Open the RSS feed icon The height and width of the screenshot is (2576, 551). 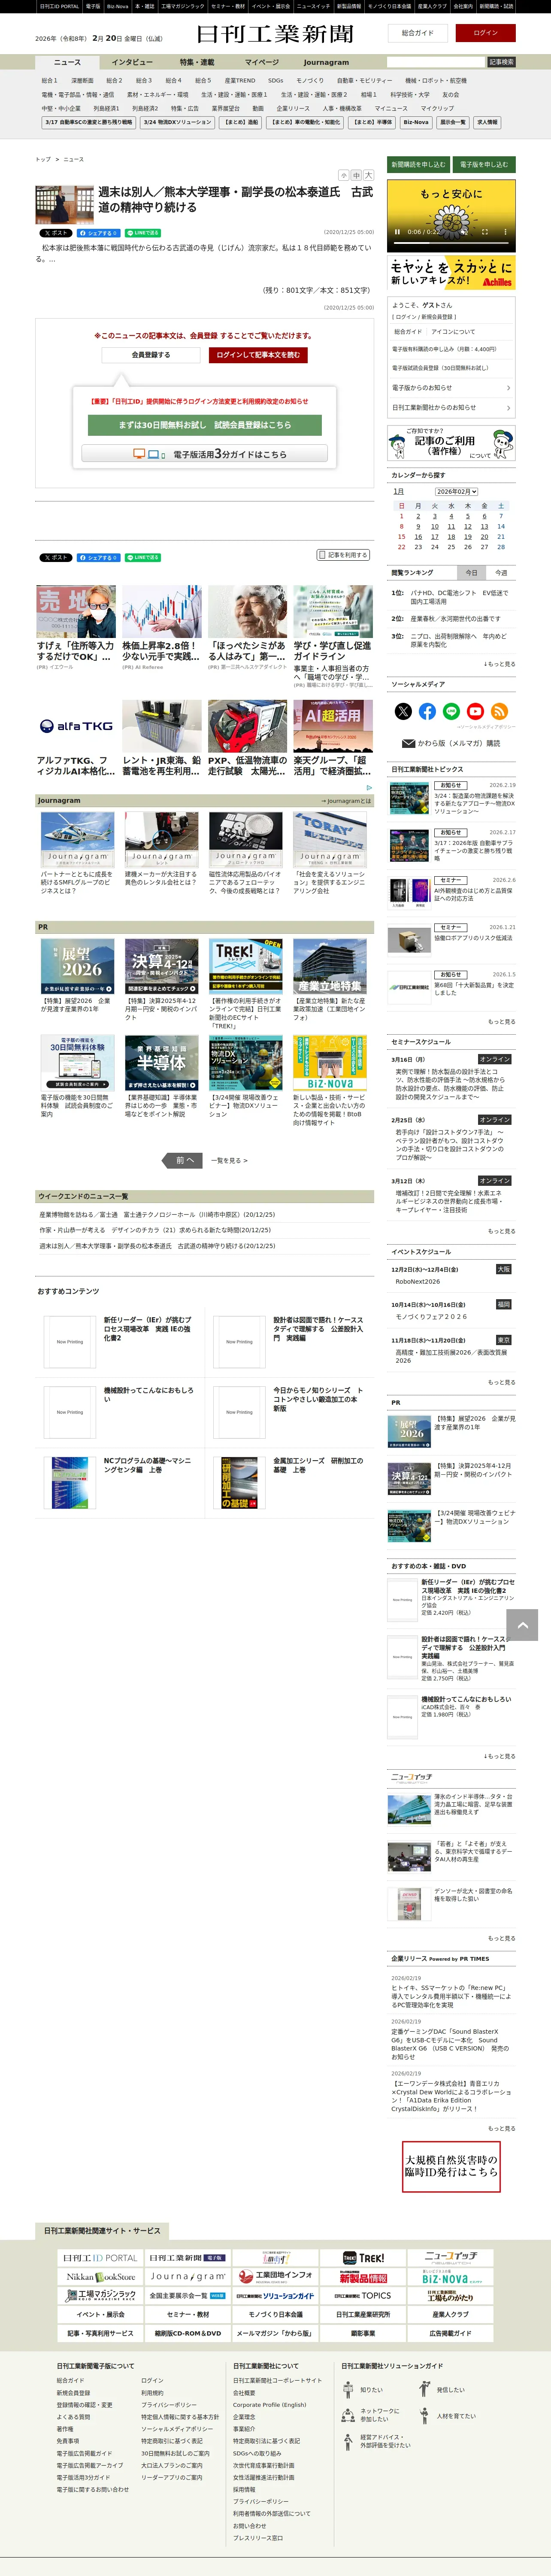point(499,711)
